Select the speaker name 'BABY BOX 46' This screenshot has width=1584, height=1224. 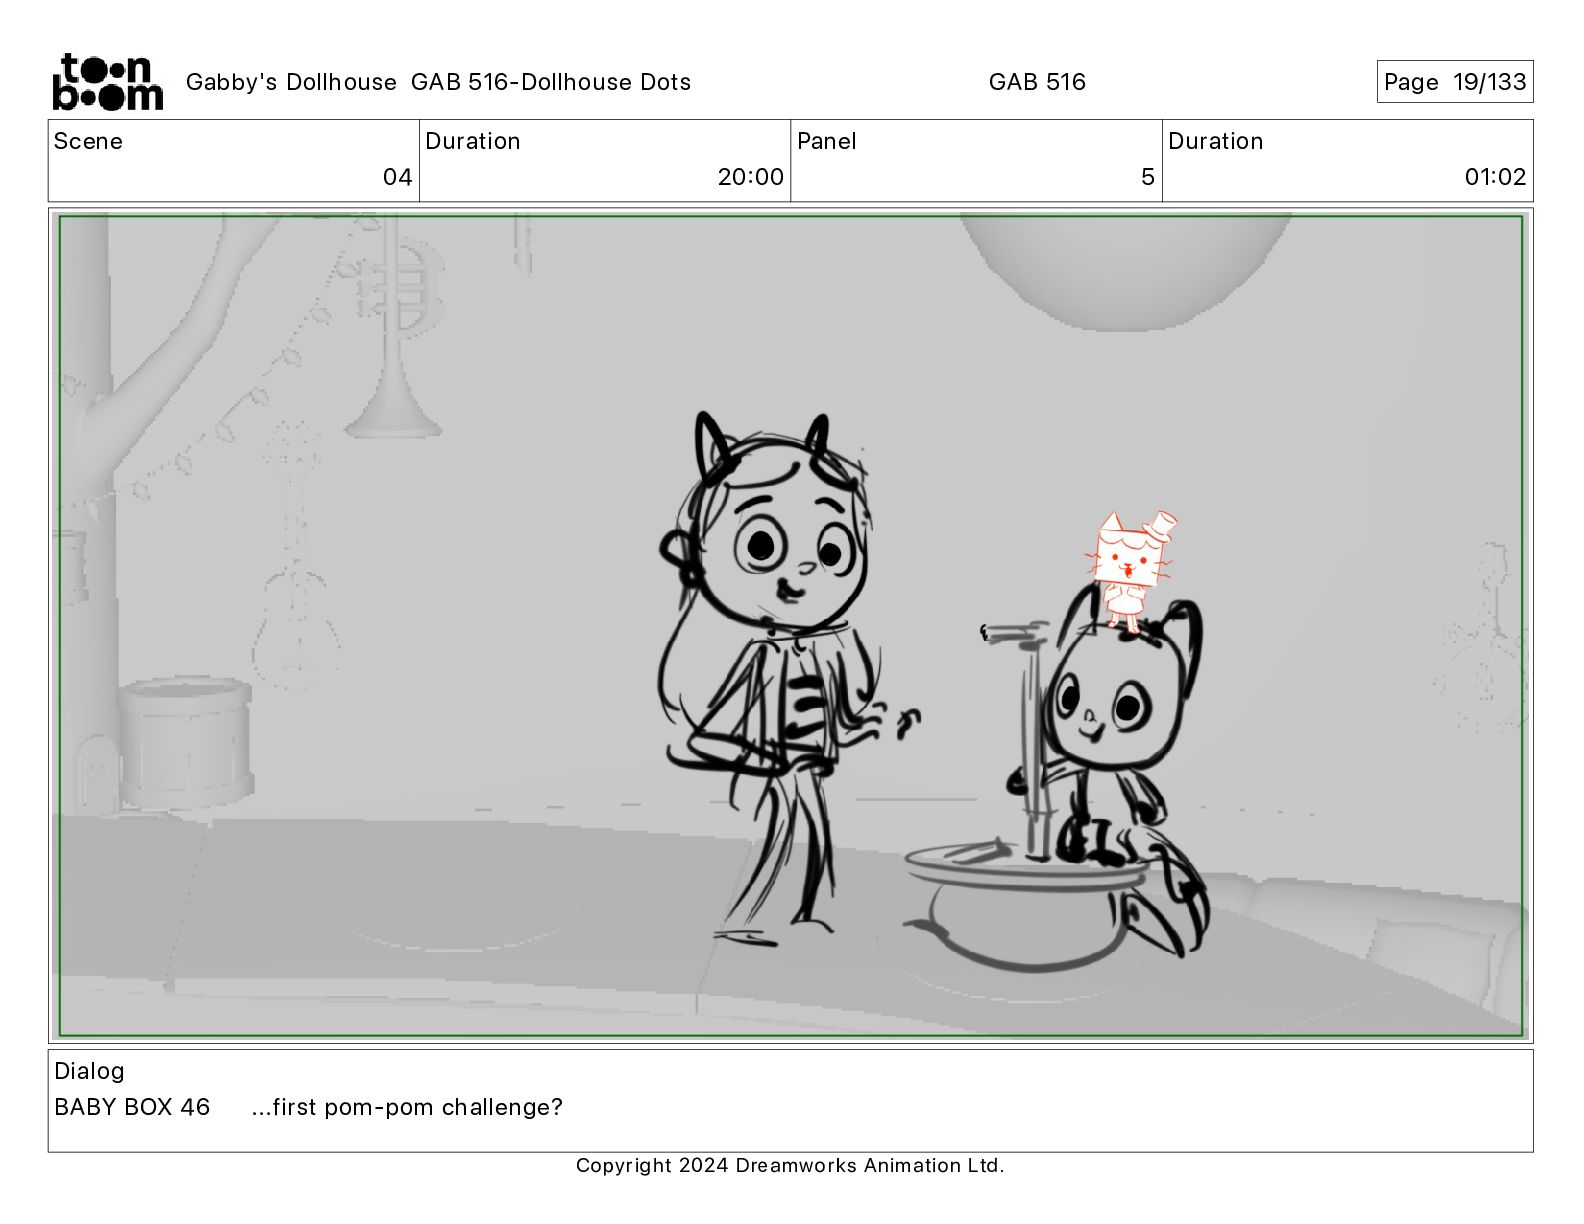[132, 1107]
